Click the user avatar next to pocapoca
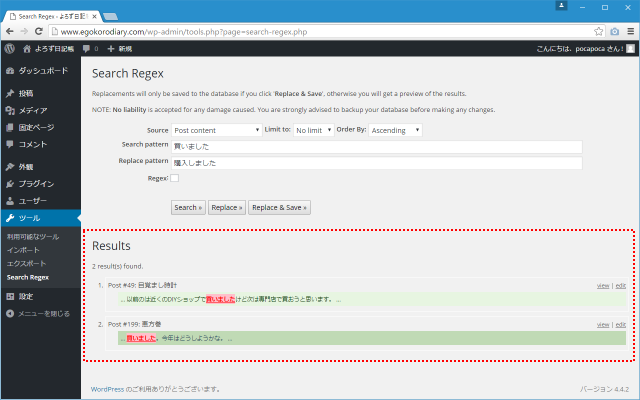The height and width of the screenshot is (400, 640). click(x=629, y=48)
